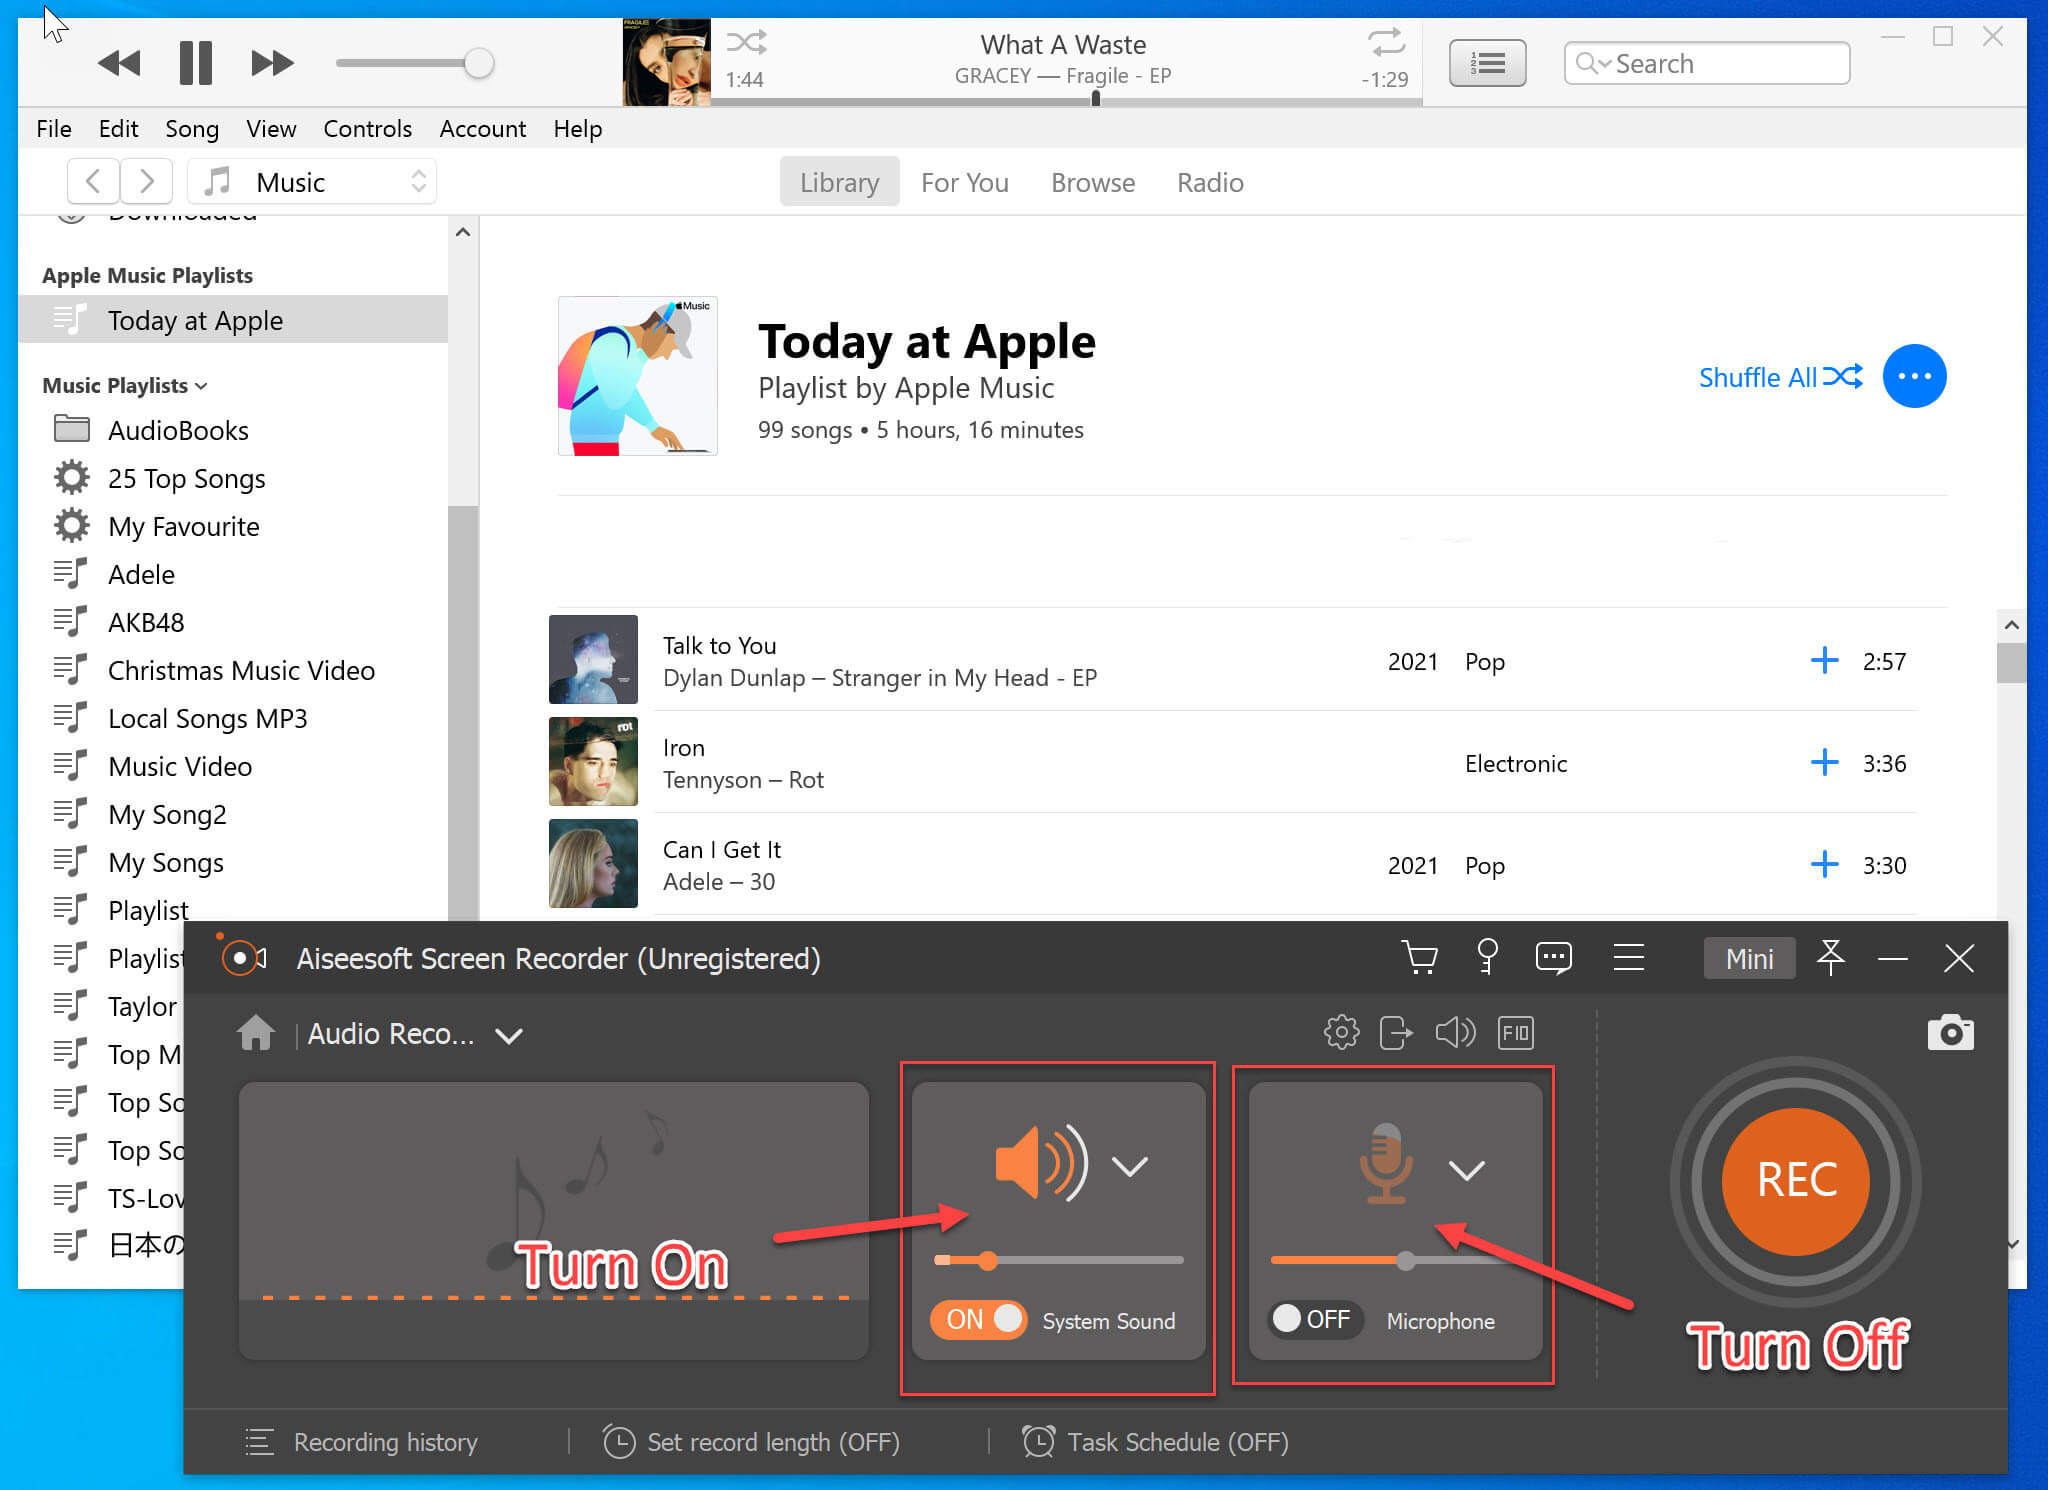Screen dimensions: 2048x1490
Task: Take a screenshot with camera icon
Action: (x=1950, y=1032)
